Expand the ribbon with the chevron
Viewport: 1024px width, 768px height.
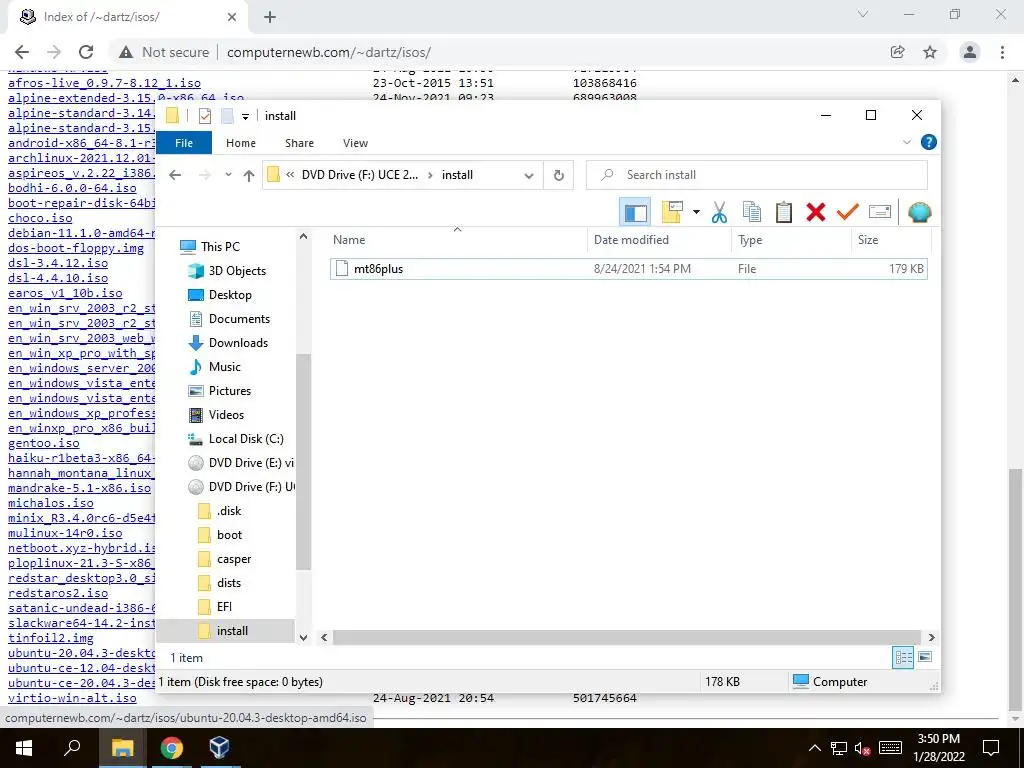pos(906,142)
